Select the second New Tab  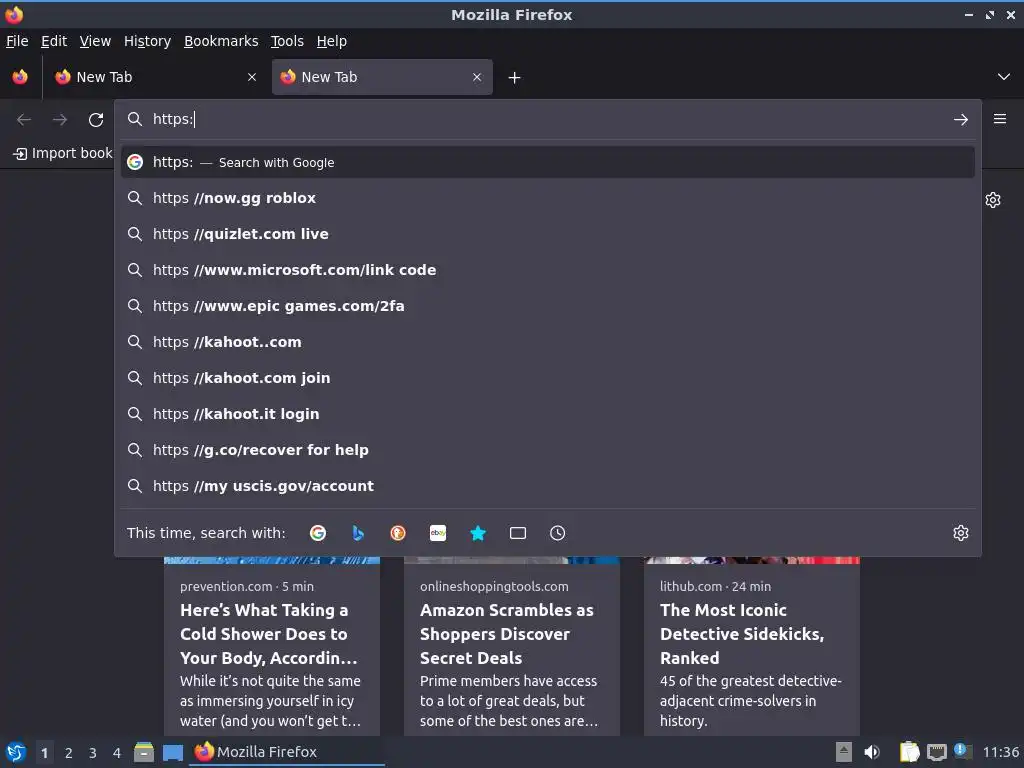coord(382,77)
